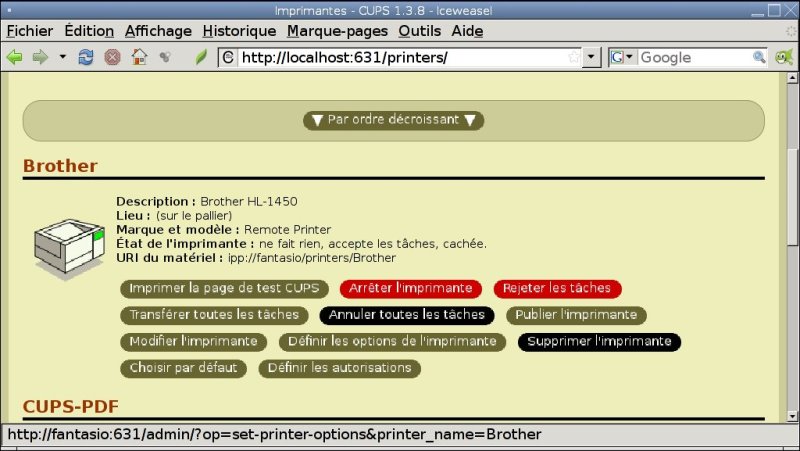800x451 pixels.
Task: Open the Google search engine selector
Action: (x=622, y=57)
